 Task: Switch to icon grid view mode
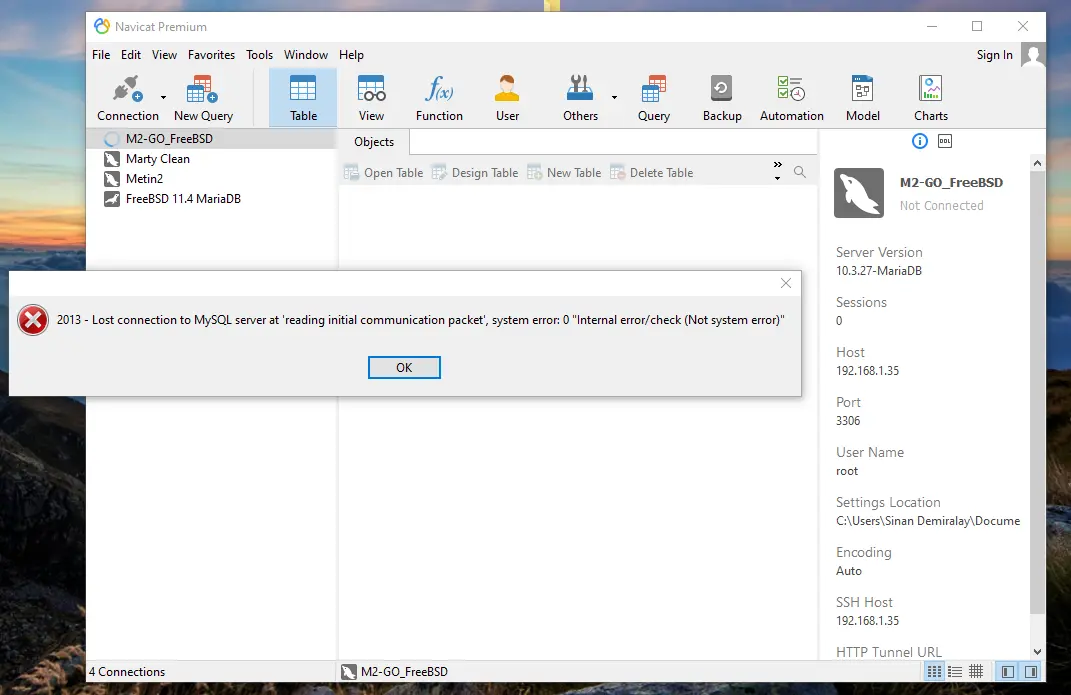pos(934,672)
